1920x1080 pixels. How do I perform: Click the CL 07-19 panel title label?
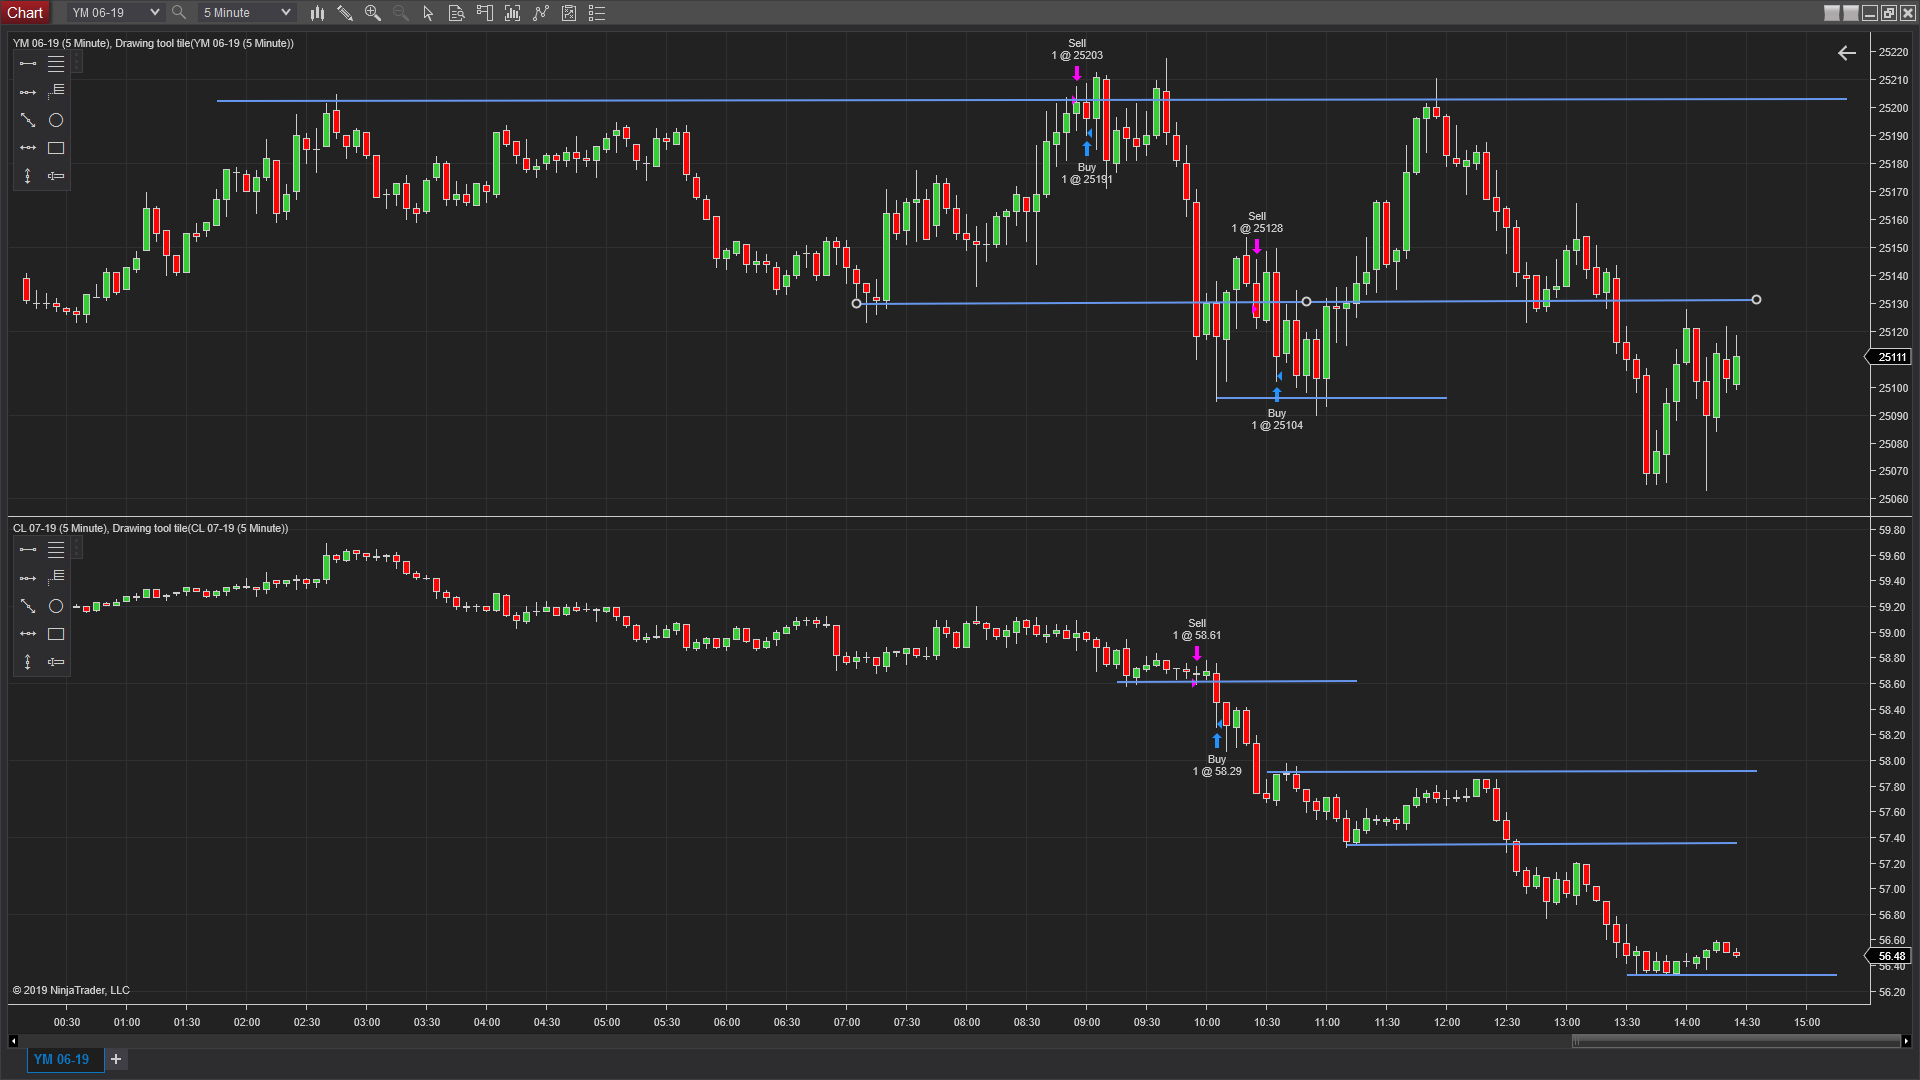click(x=150, y=528)
